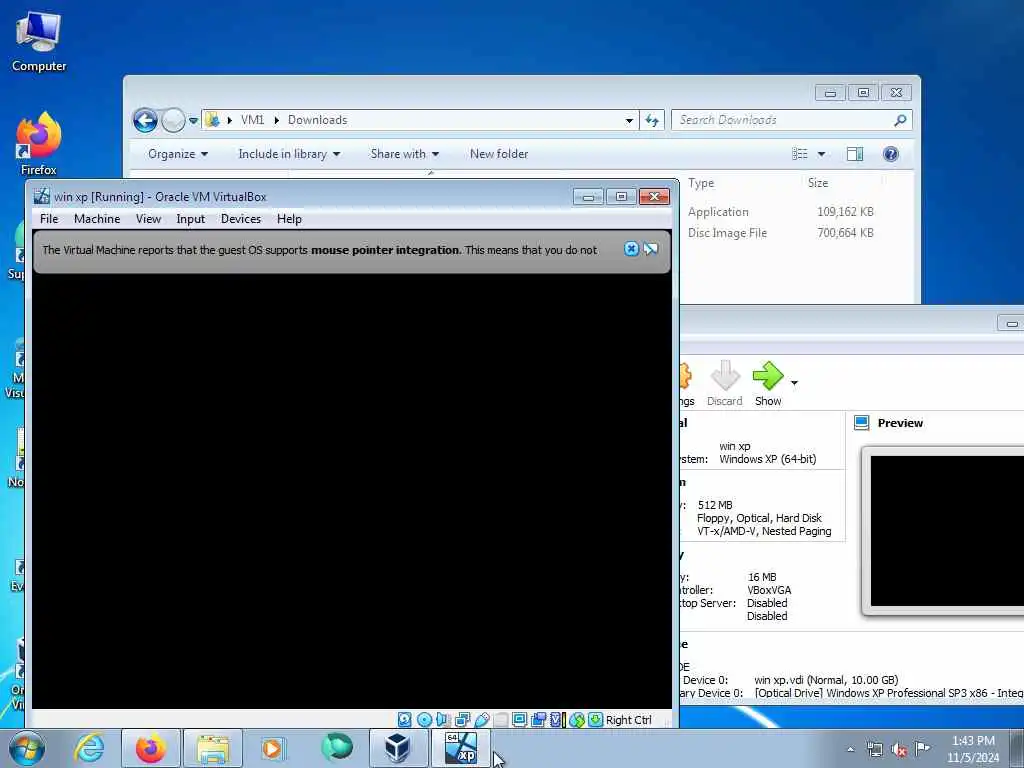Click the clock showing 1:43 PM
Screen dimensions: 1024x768
[973, 741]
